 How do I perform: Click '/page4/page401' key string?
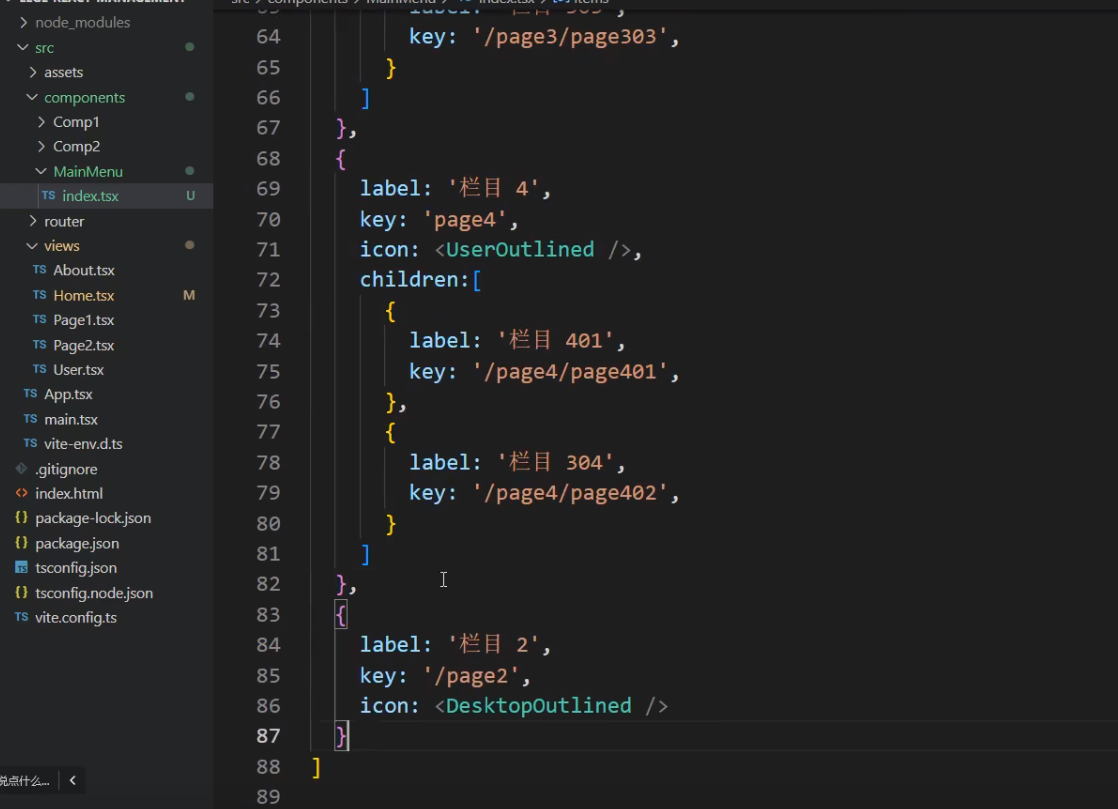click(x=570, y=371)
